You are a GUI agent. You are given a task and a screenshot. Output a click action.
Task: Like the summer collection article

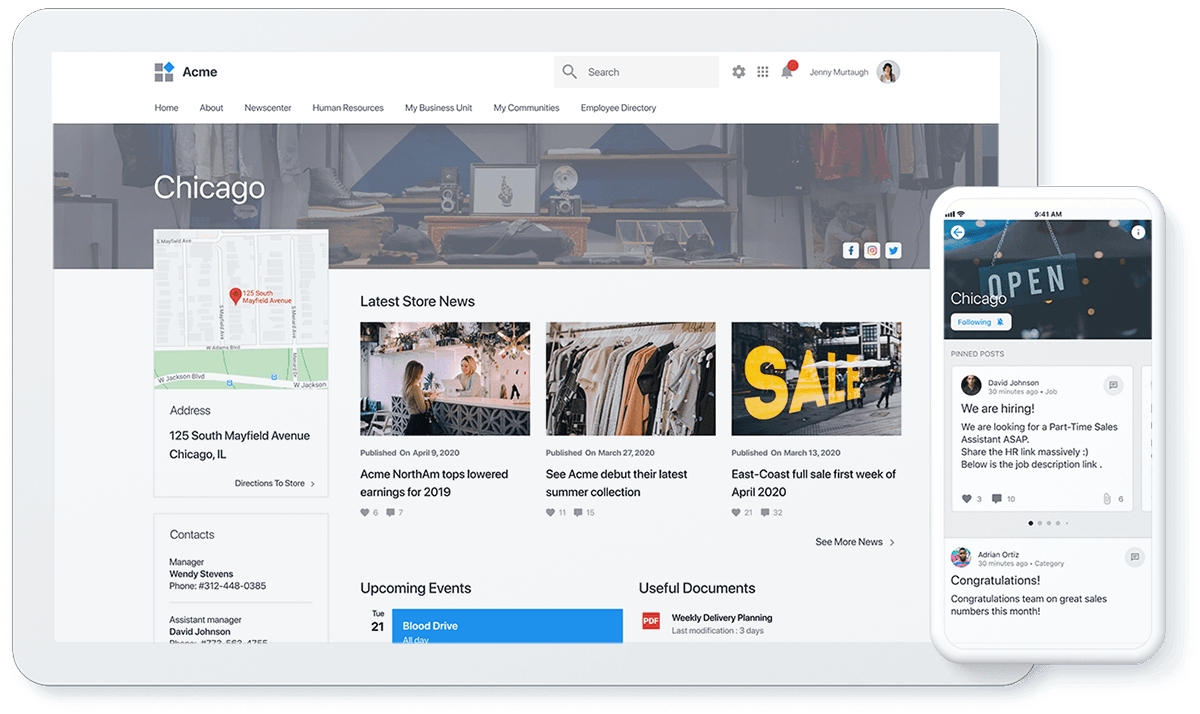click(551, 513)
